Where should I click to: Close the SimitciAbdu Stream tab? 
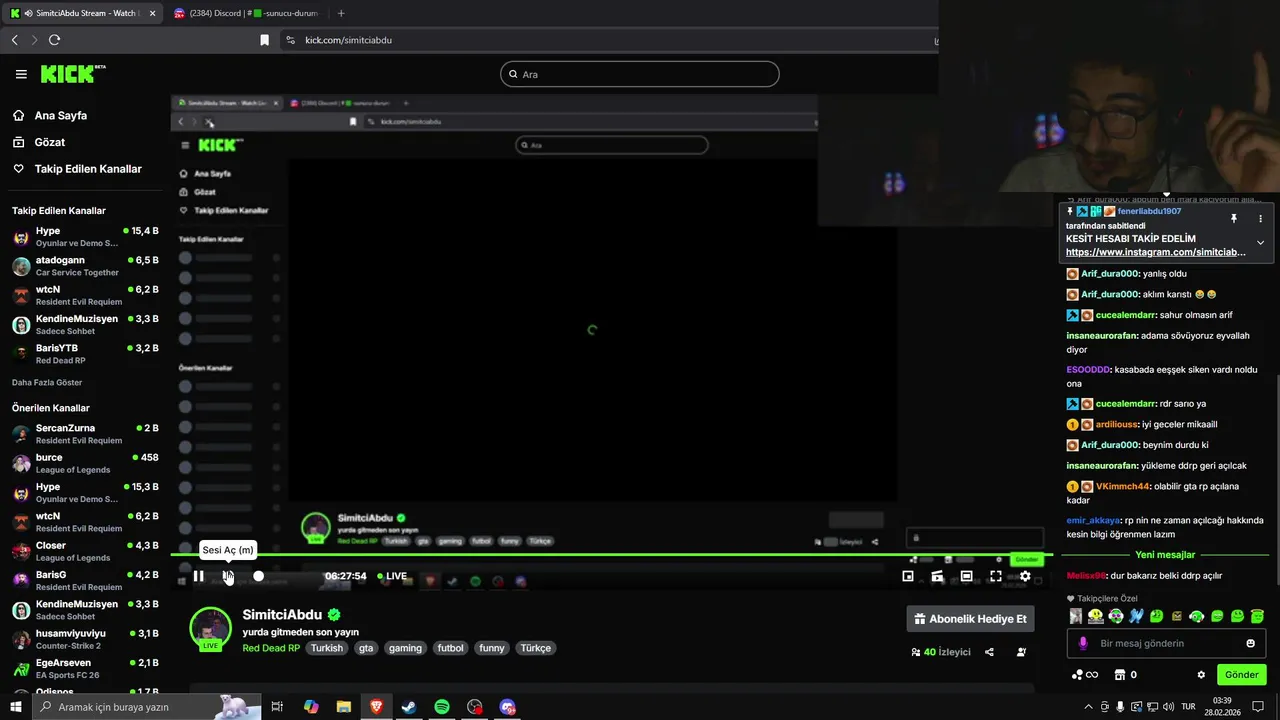tap(152, 13)
